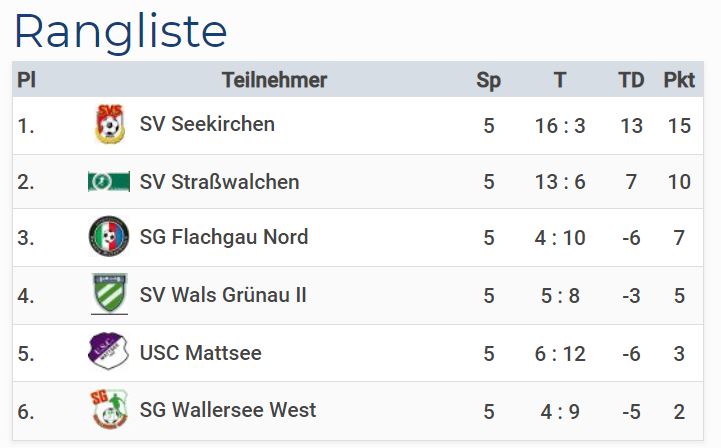
Task: Click the SV Straßwalchen green logo
Action: pyautogui.click(x=109, y=182)
